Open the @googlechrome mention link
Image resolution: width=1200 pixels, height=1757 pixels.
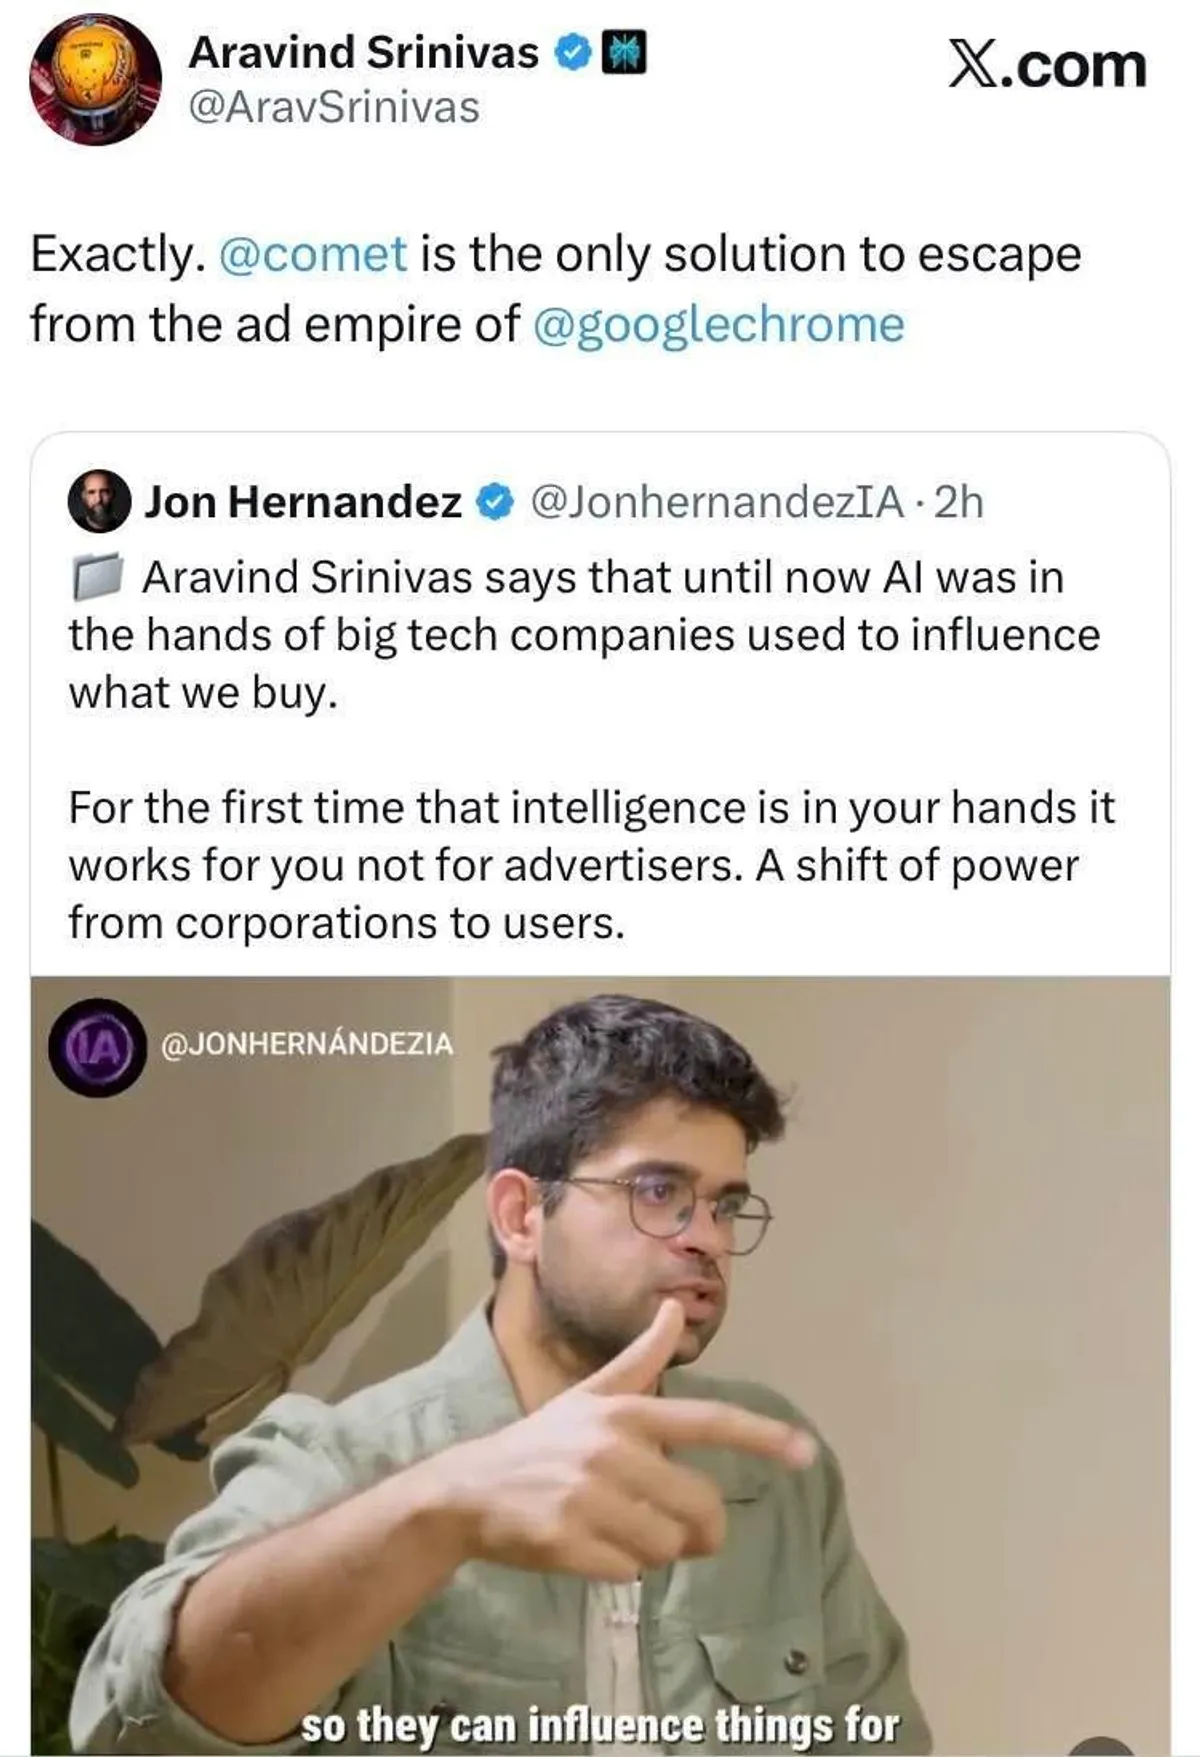[718, 325]
